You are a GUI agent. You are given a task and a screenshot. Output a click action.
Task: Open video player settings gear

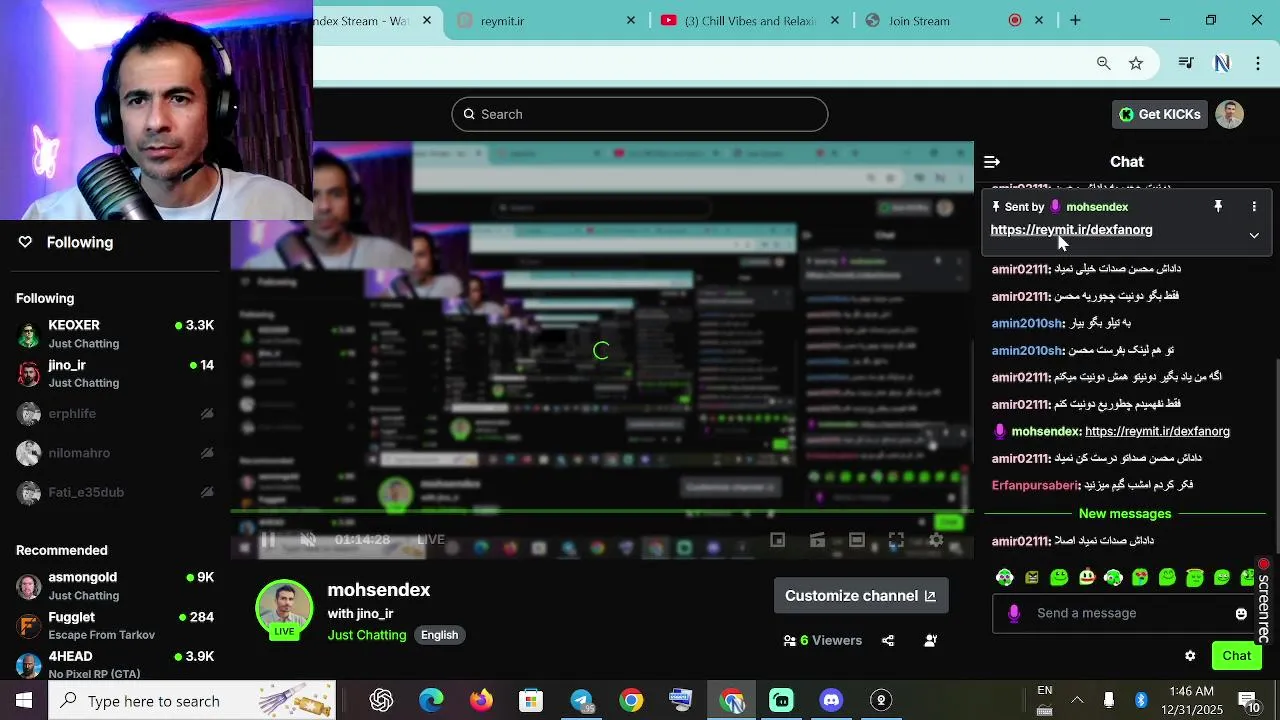(936, 540)
